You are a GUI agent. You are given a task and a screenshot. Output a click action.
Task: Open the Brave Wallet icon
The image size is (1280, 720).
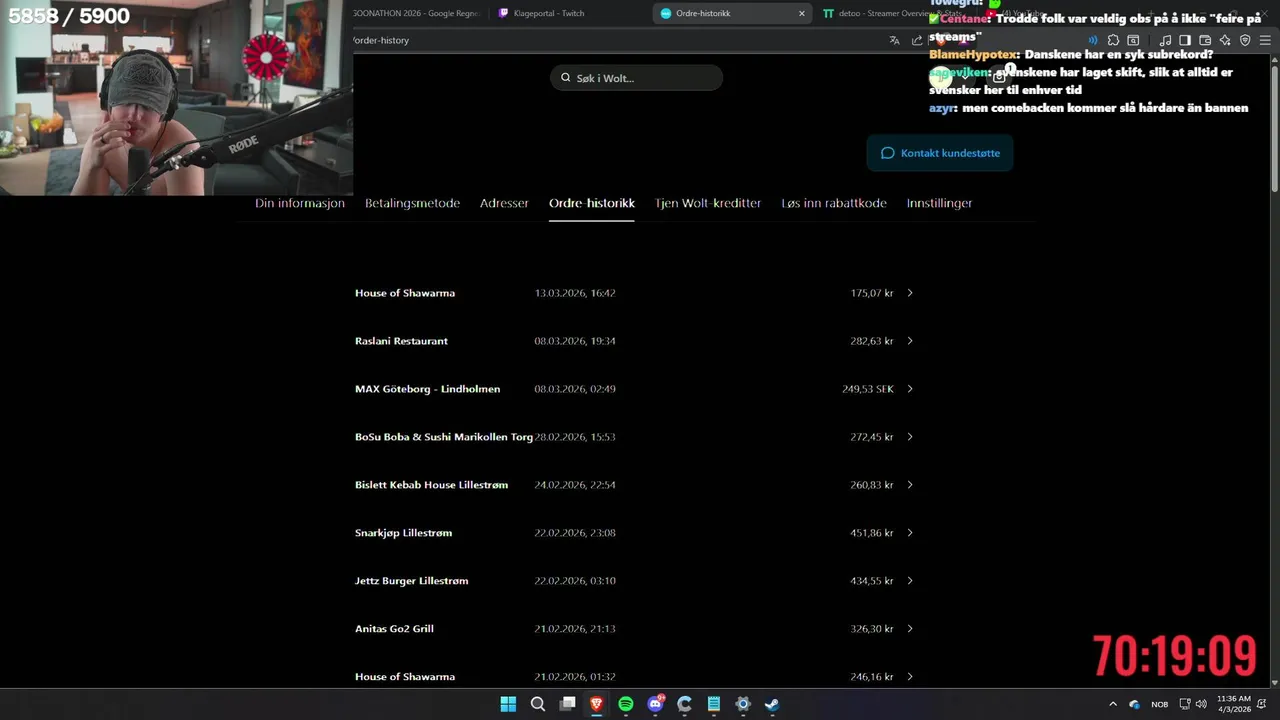(1205, 40)
